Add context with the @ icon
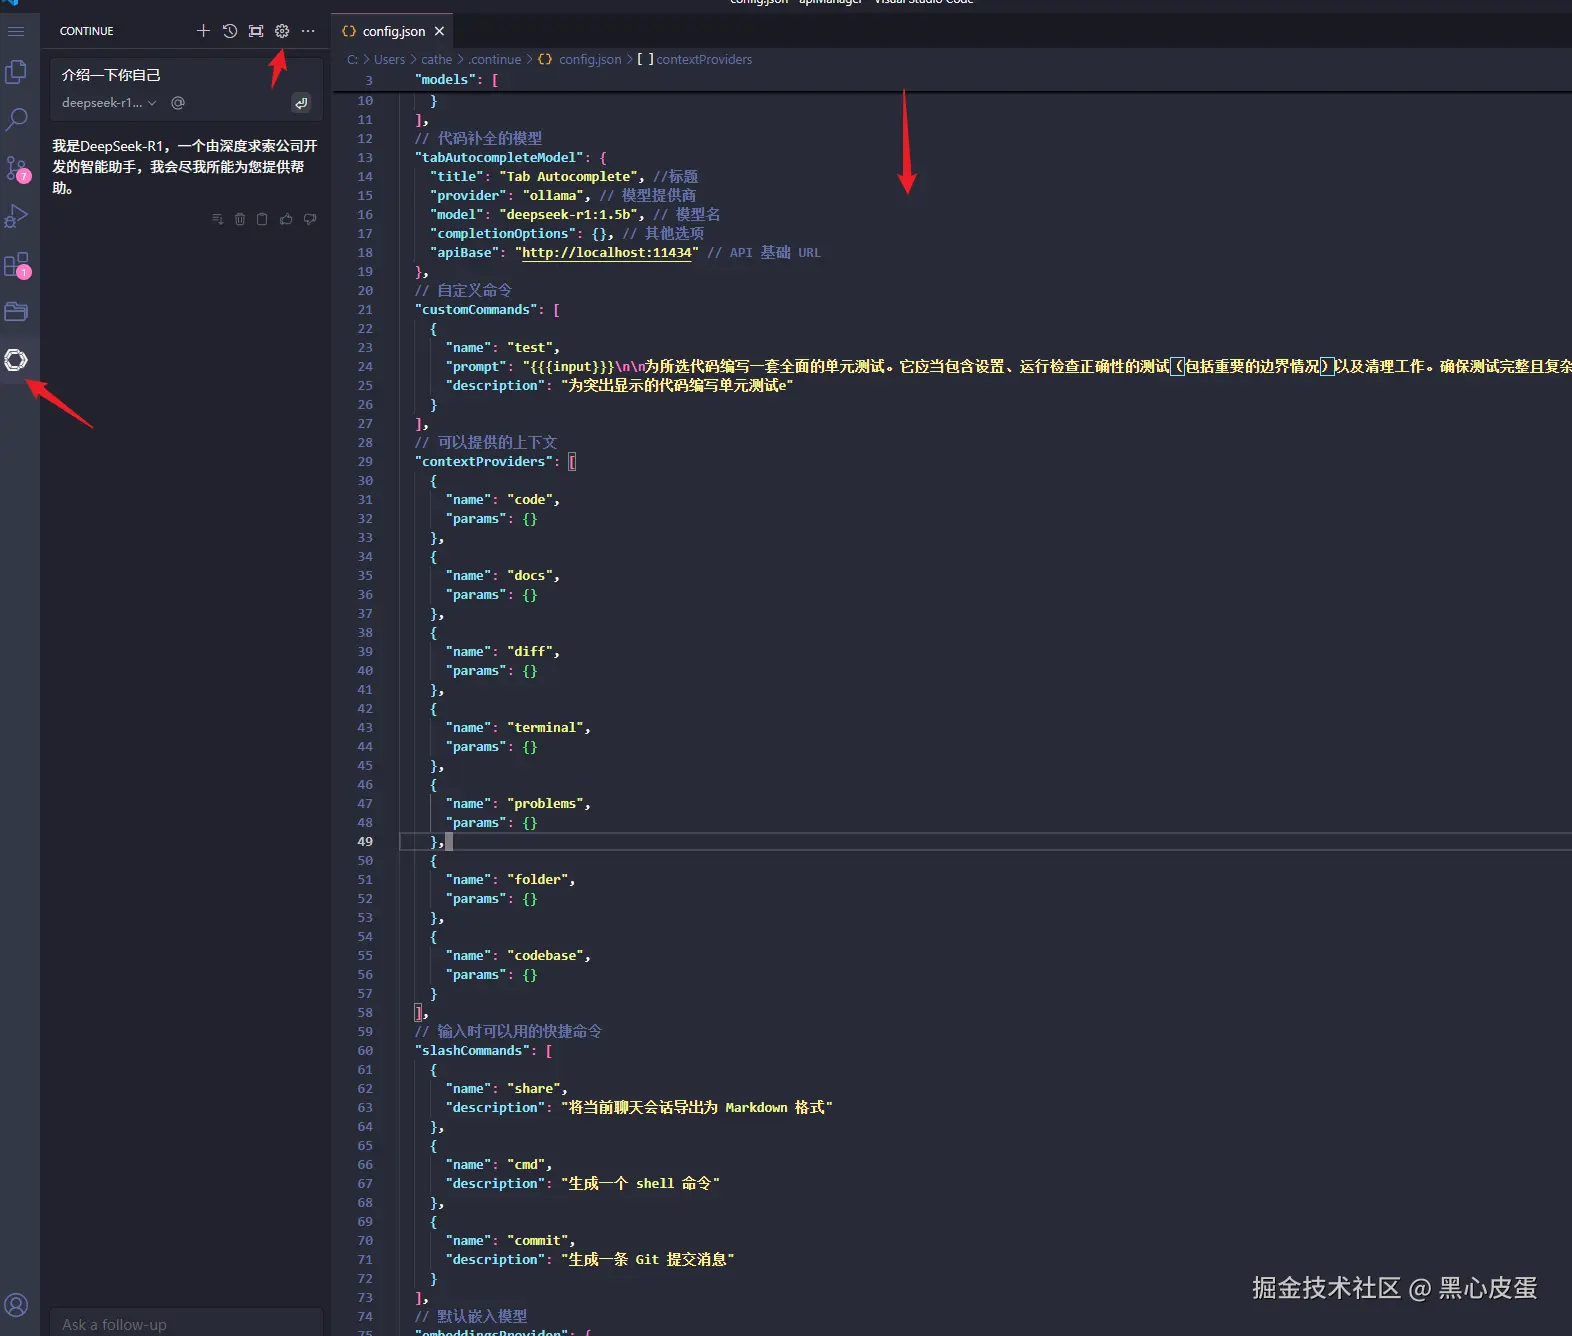The height and width of the screenshot is (1336, 1572). click(x=178, y=102)
